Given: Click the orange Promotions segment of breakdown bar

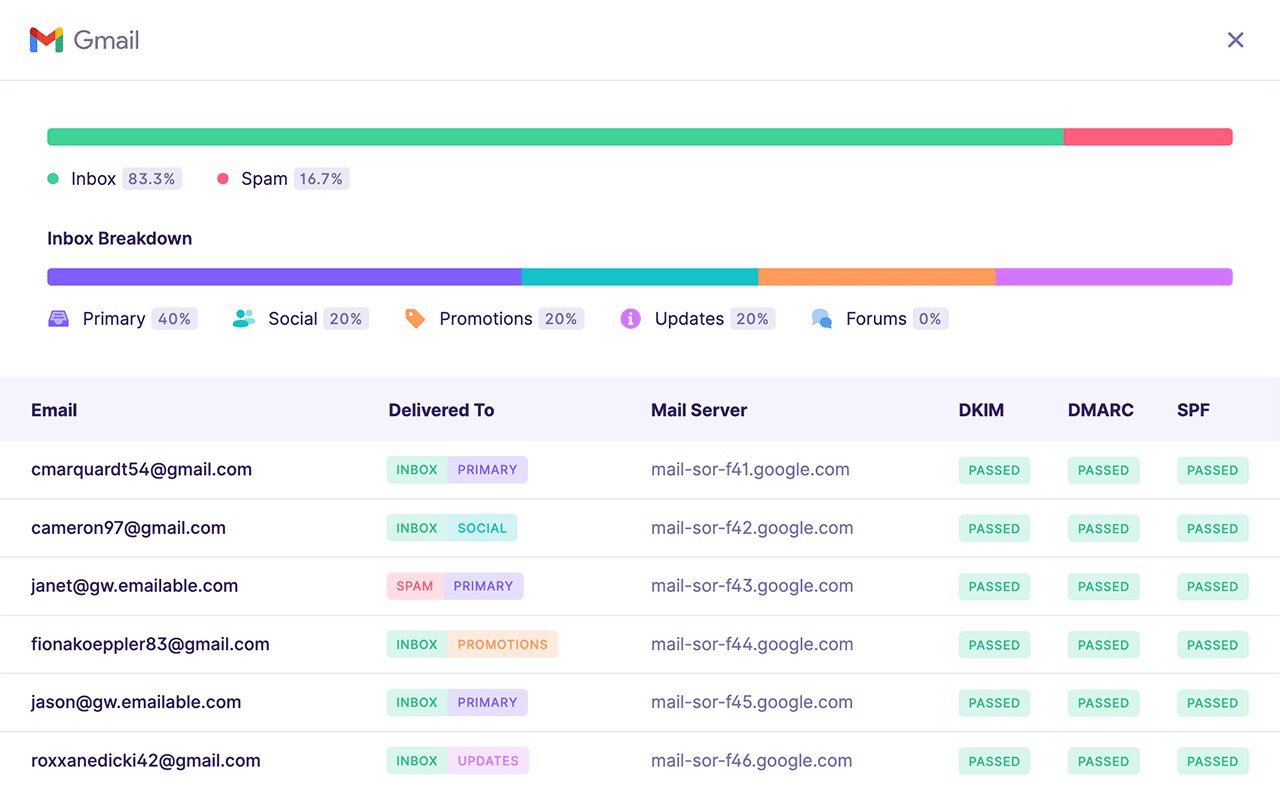Looking at the screenshot, I should (877, 277).
